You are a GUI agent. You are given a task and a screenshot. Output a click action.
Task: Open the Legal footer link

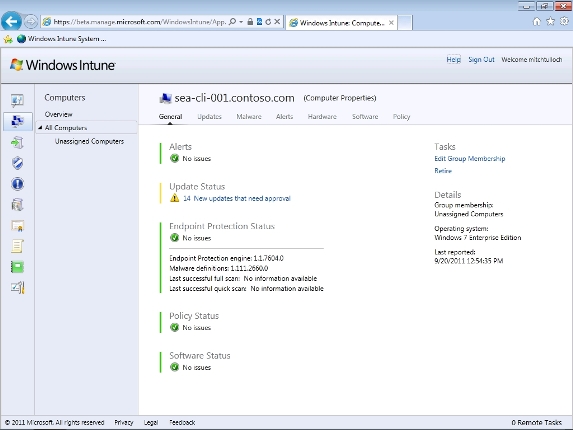click(151, 422)
